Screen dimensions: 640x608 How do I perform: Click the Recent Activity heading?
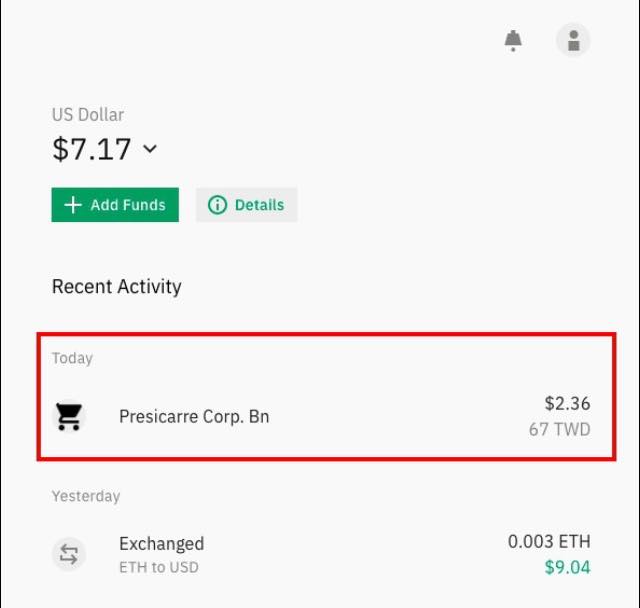[x=117, y=286]
